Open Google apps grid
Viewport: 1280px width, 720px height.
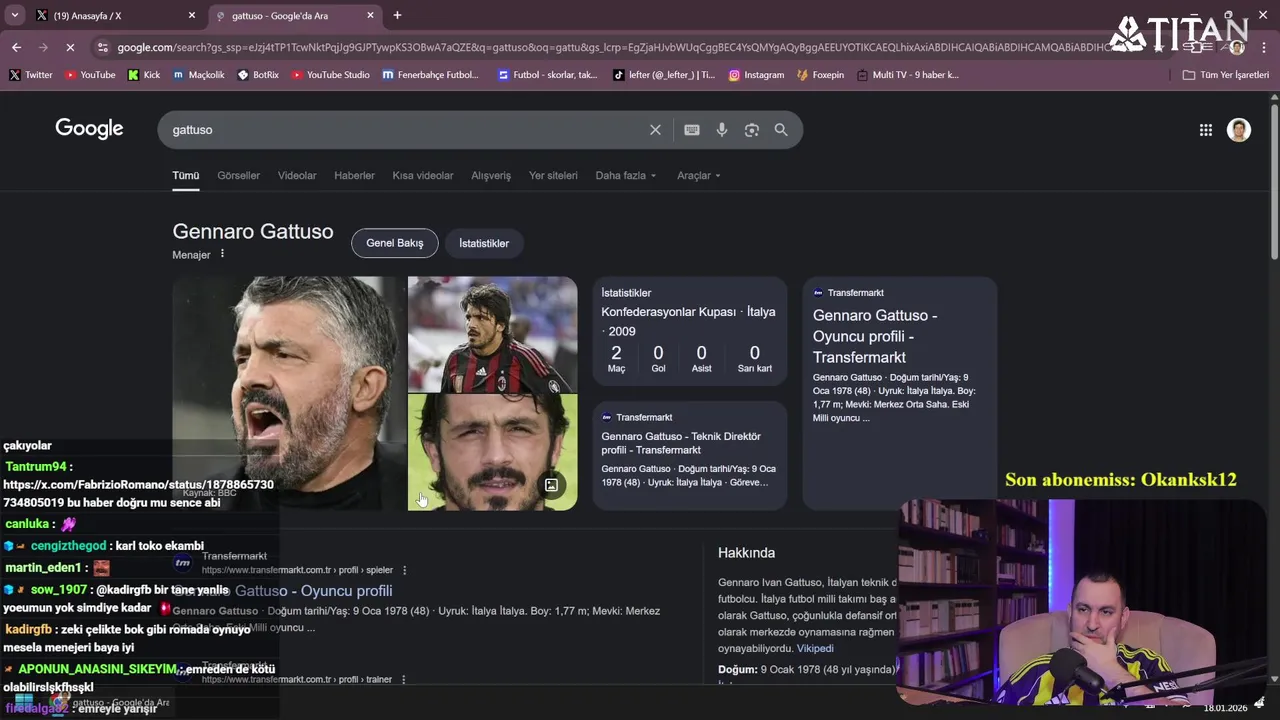tap(1205, 130)
